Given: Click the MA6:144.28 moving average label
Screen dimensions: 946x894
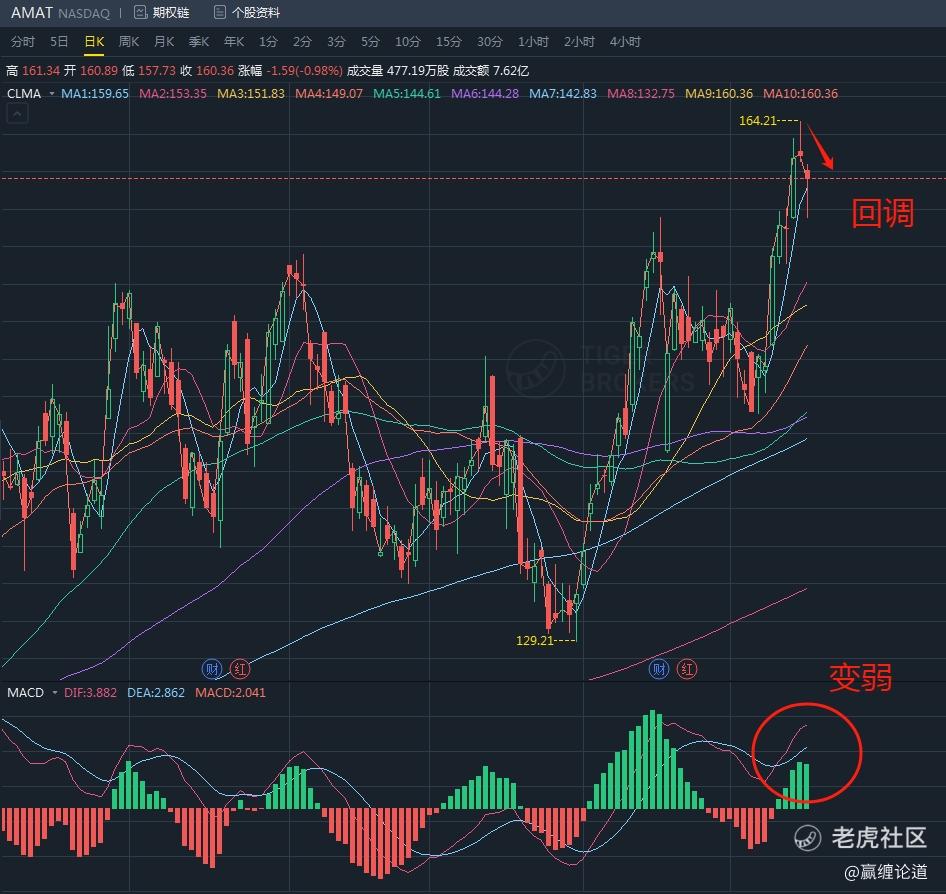Looking at the screenshot, I should coord(485,94).
